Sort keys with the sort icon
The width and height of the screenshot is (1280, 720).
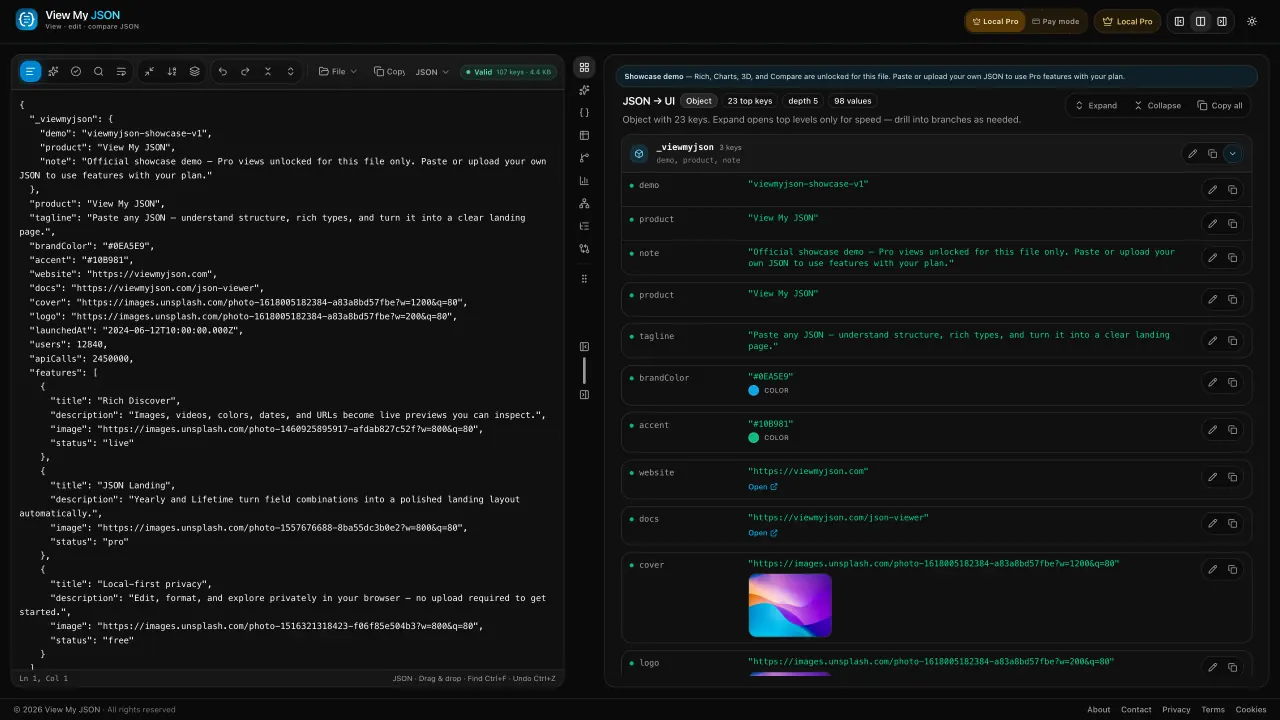point(172,71)
